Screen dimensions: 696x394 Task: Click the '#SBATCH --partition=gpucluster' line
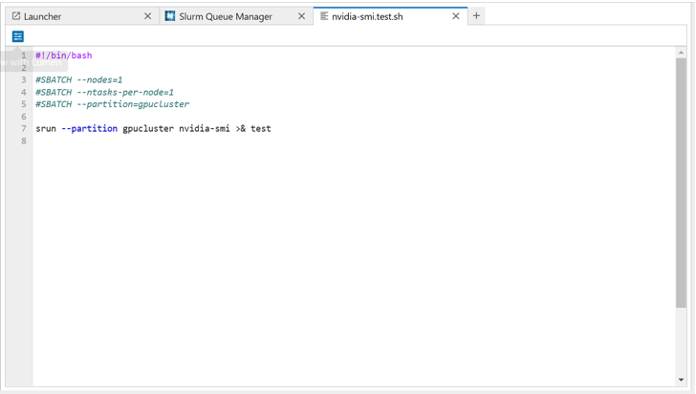coord(112,104)
